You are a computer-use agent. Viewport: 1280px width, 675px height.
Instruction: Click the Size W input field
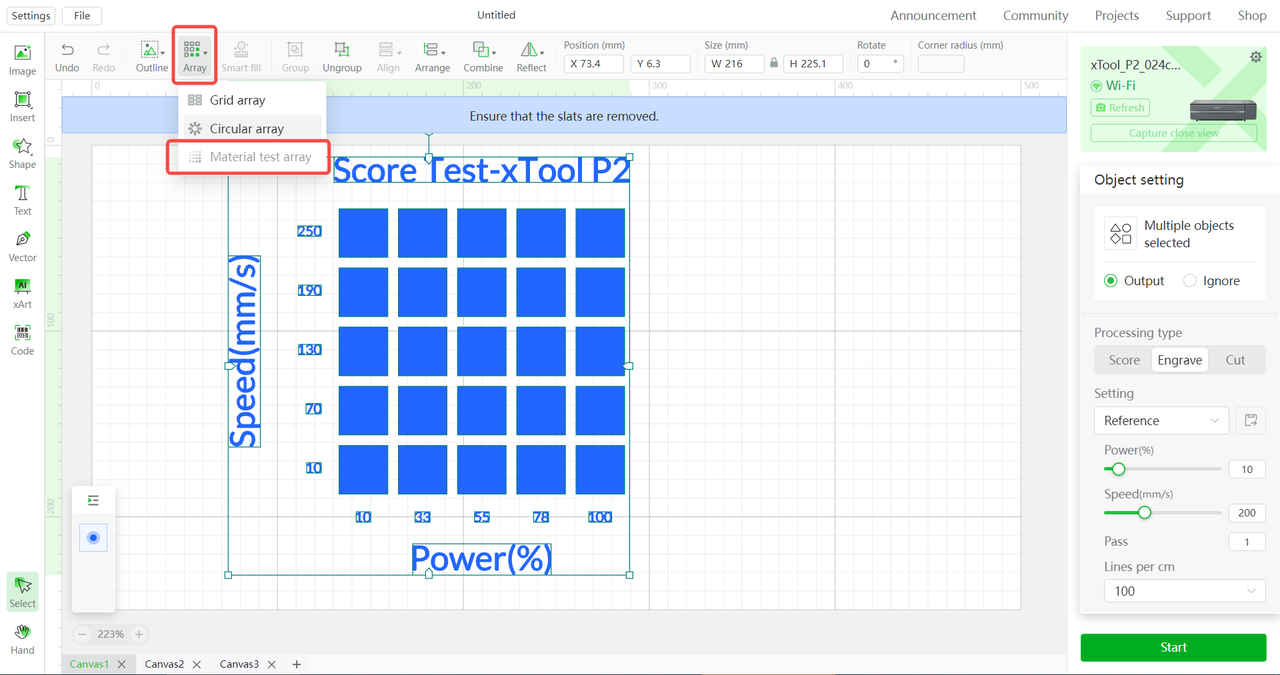click(733, 63)
